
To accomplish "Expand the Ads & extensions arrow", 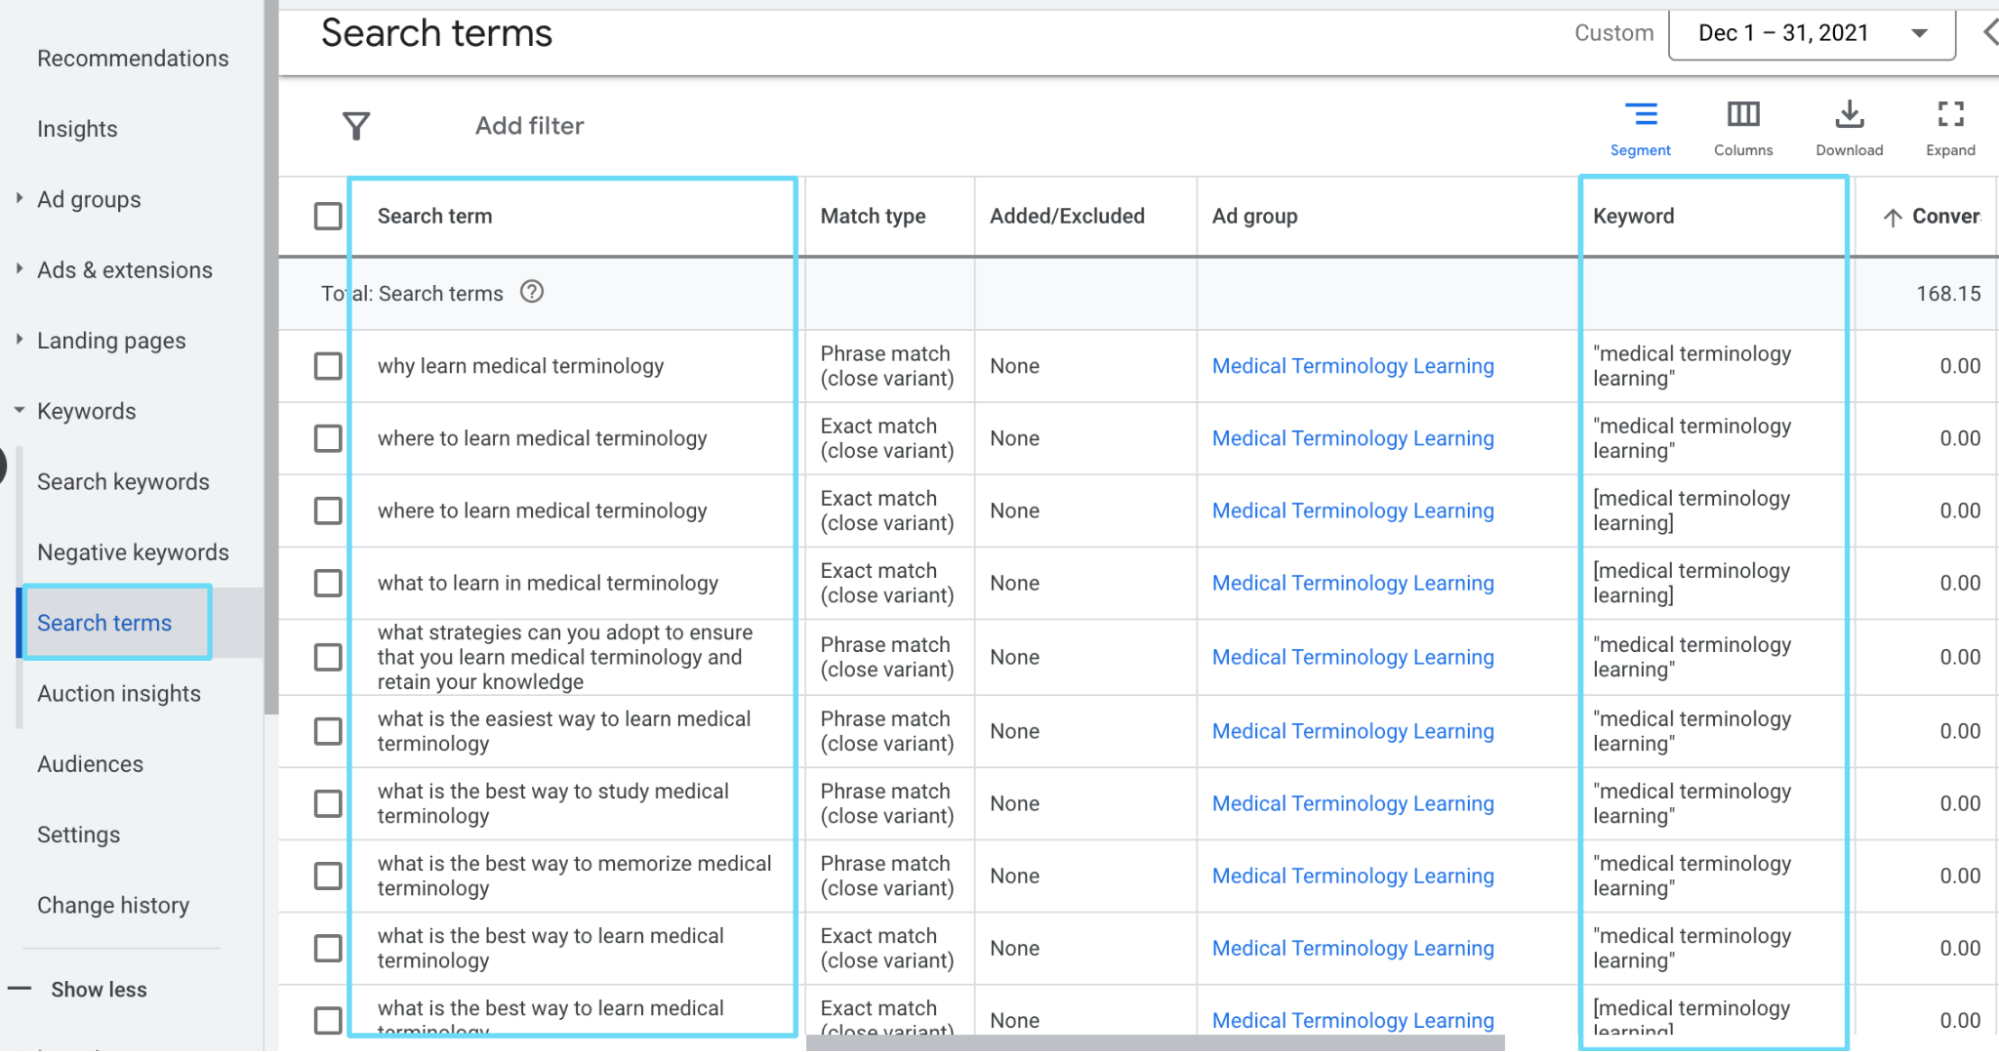I will (x=19, y=268).
